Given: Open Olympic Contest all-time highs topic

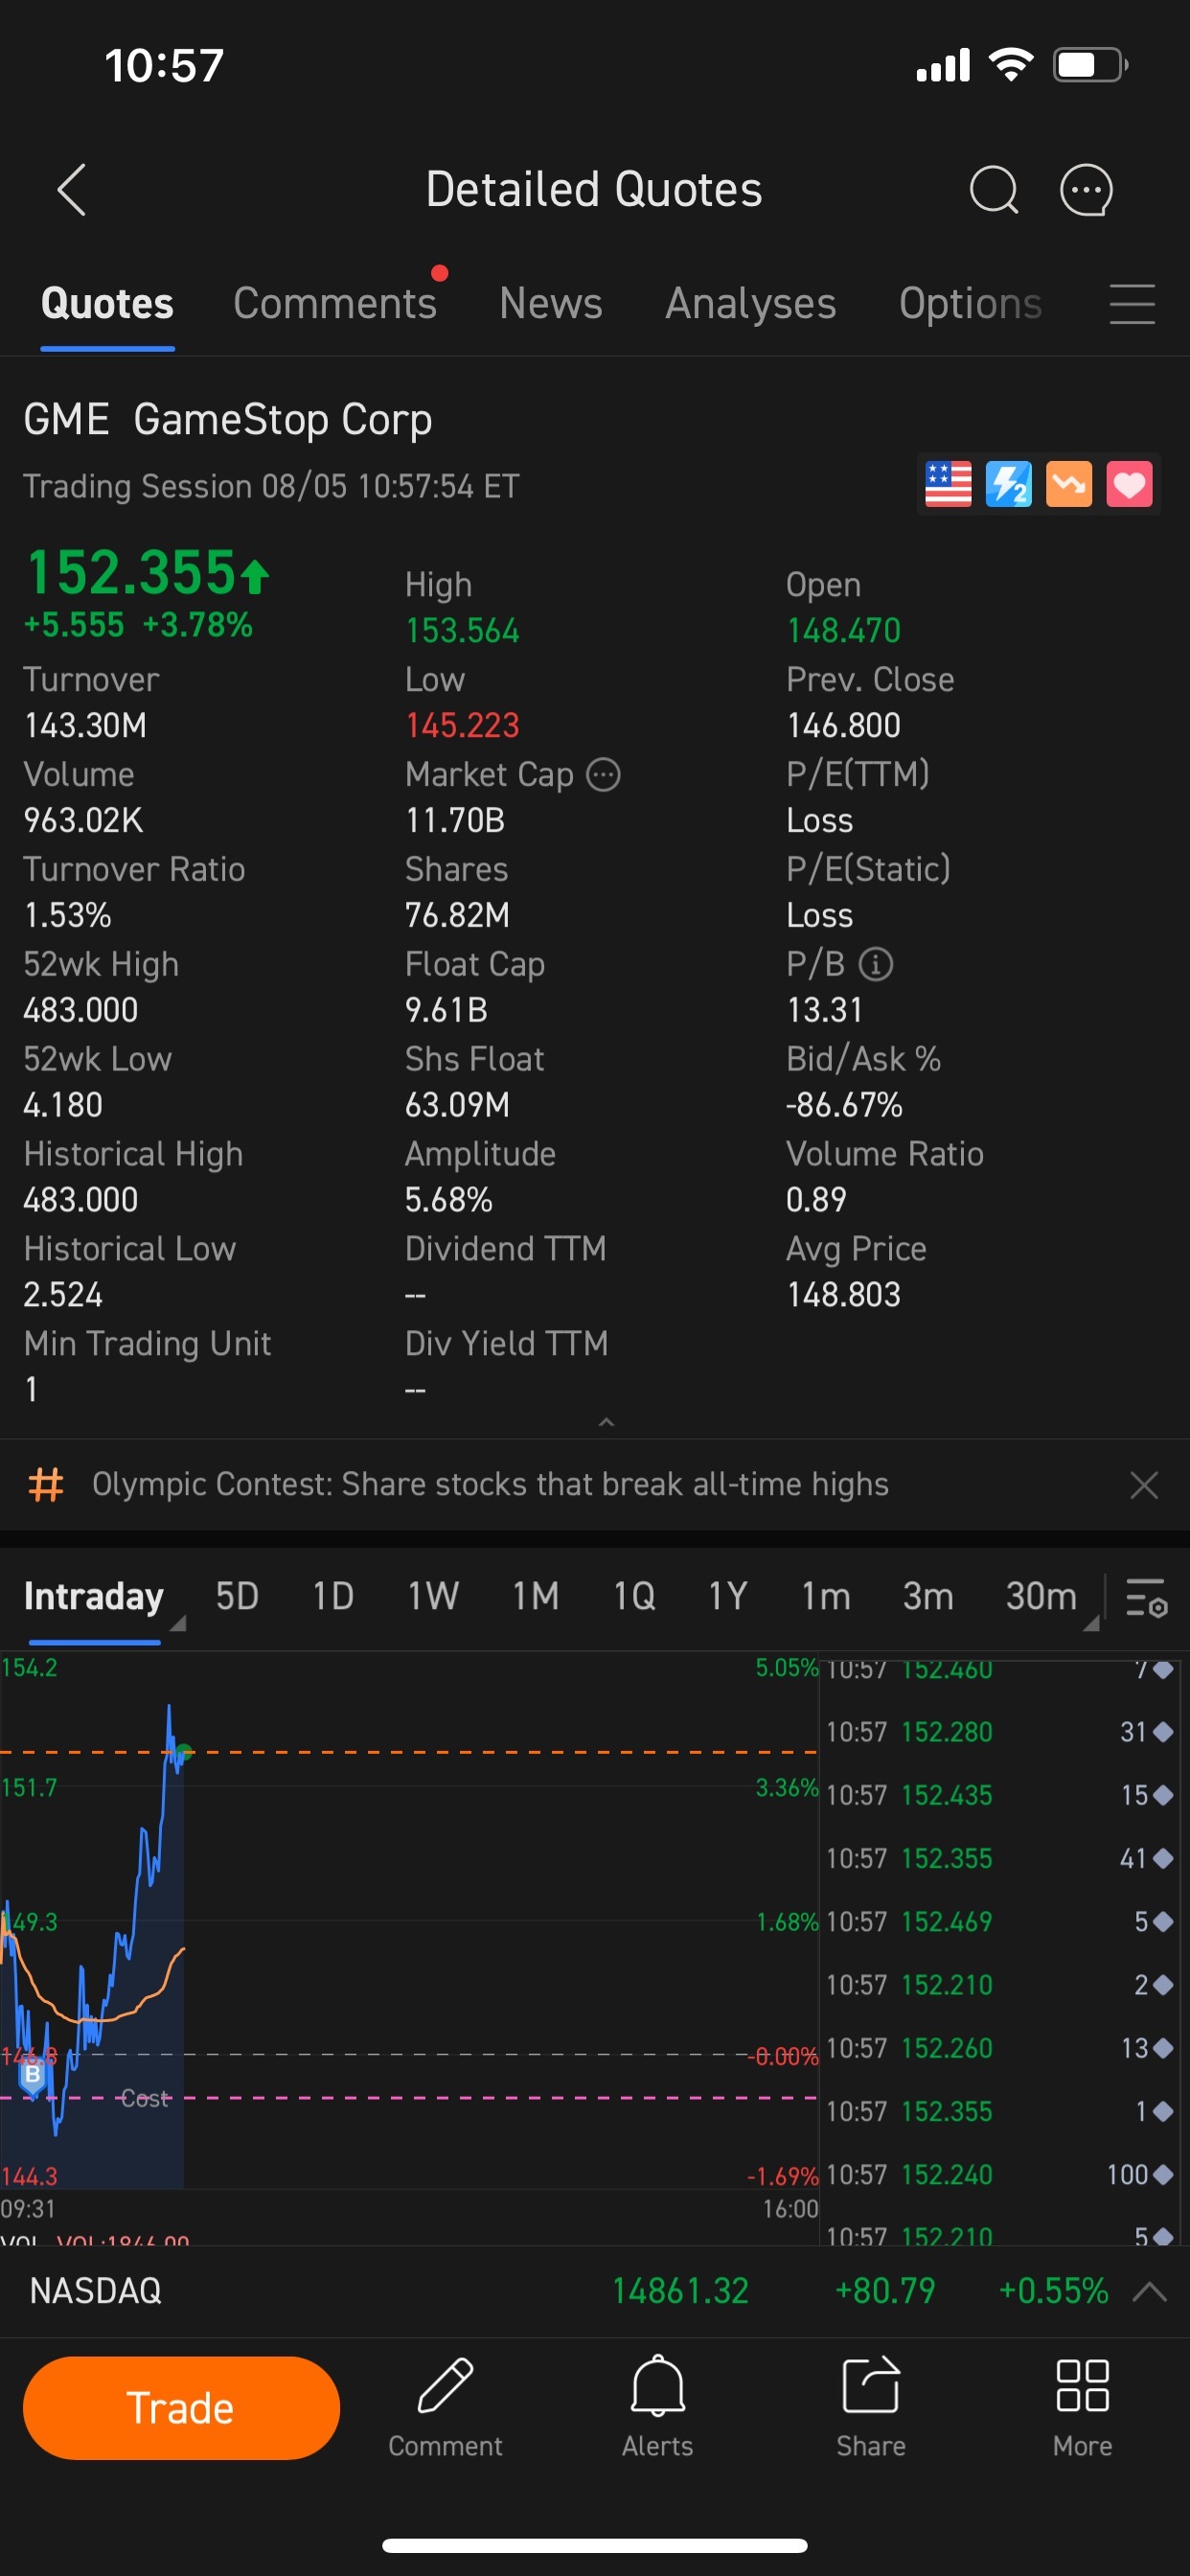Looking at the screenshot, I should tap(490, 1485).
